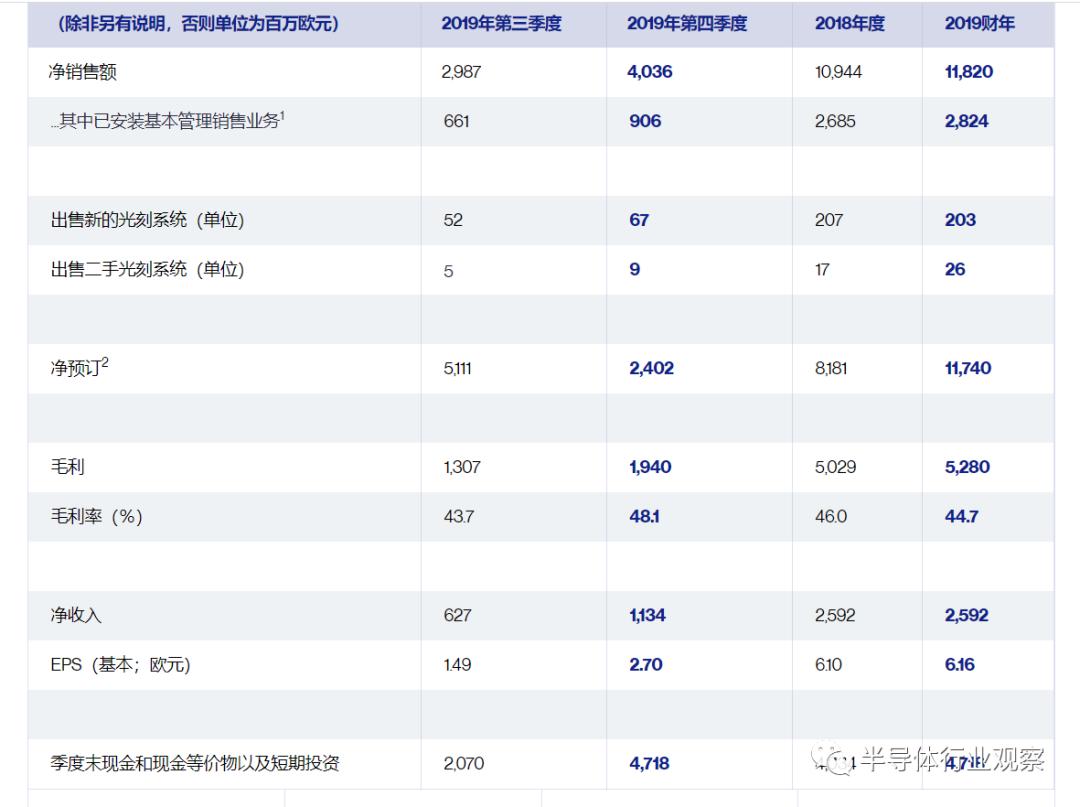The width and height of the screenshot is (1080, 807).
Task: Click the 2019年第四季度 column header
Action: pyautogui.click(x=687, y=23)
